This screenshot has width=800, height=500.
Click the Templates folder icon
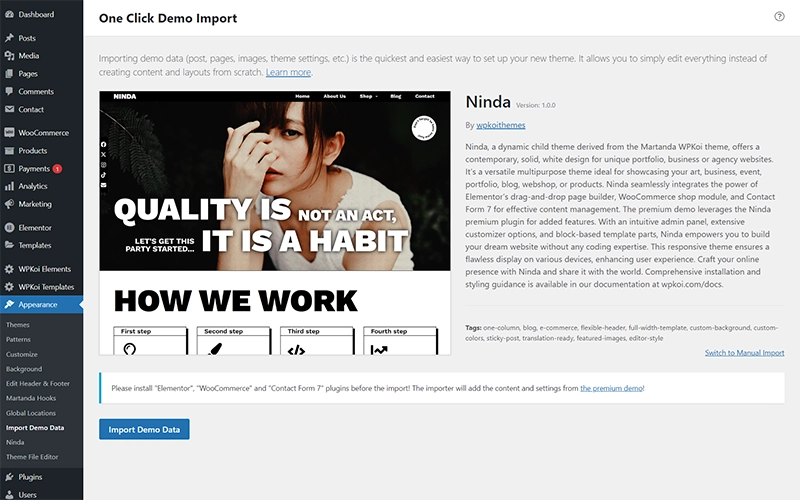tap(9, 245)
